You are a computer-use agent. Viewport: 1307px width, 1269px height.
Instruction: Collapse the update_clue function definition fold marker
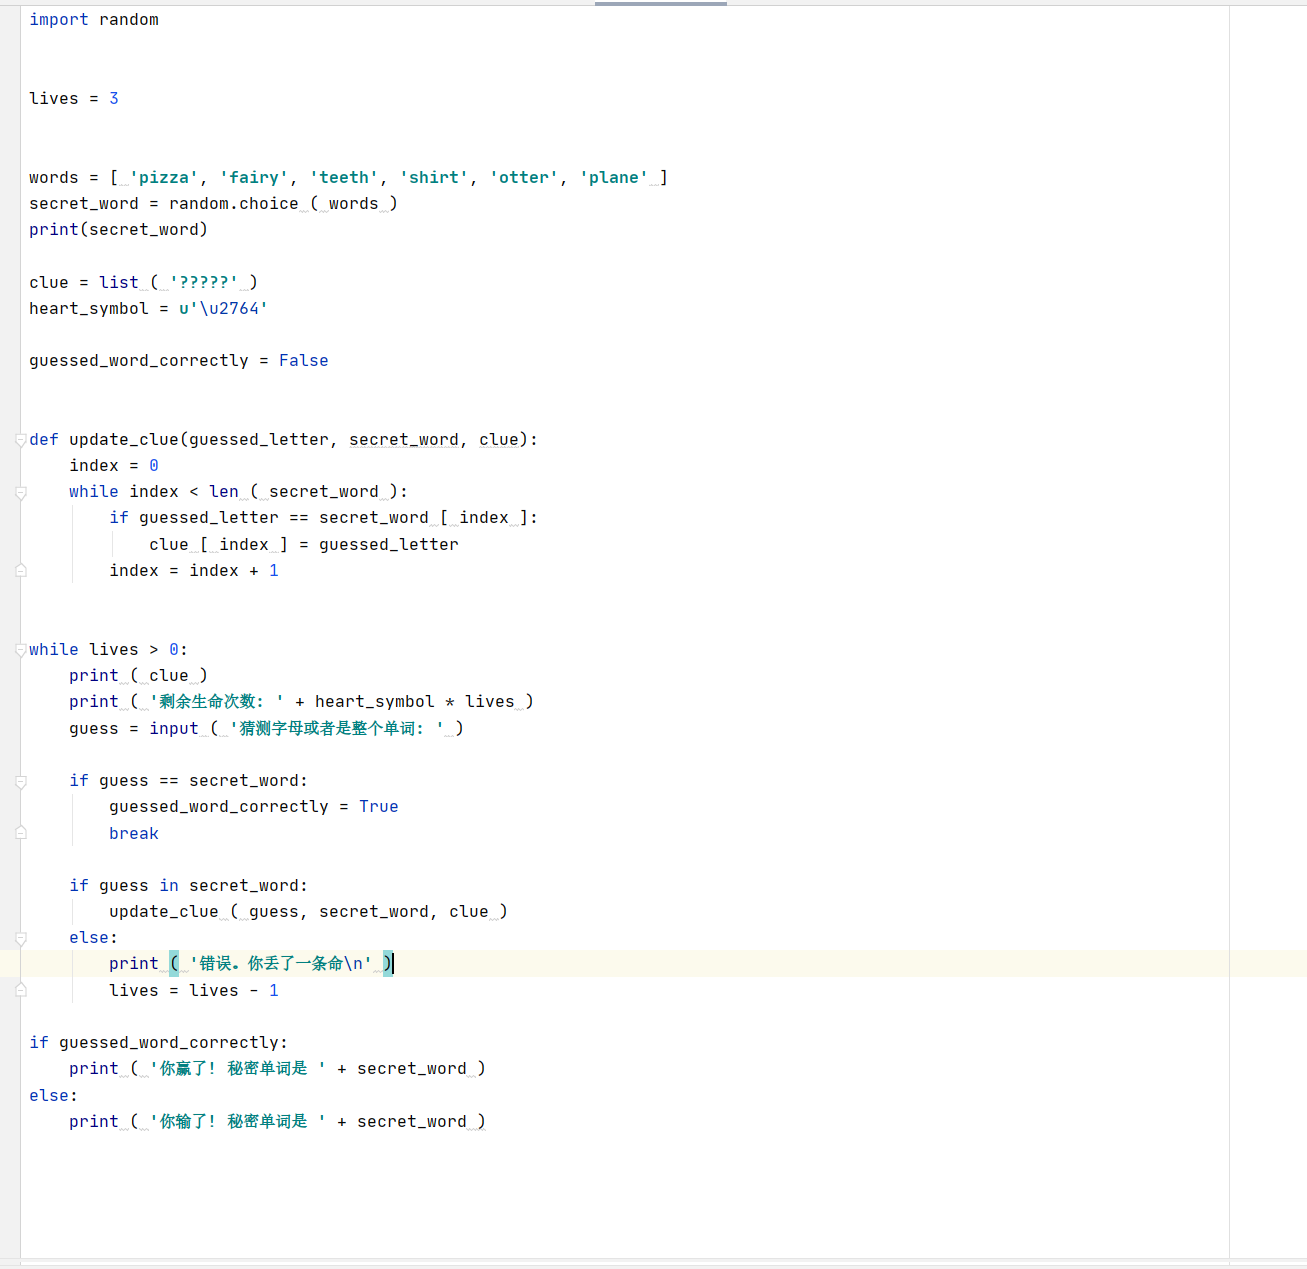pos(21,440)
